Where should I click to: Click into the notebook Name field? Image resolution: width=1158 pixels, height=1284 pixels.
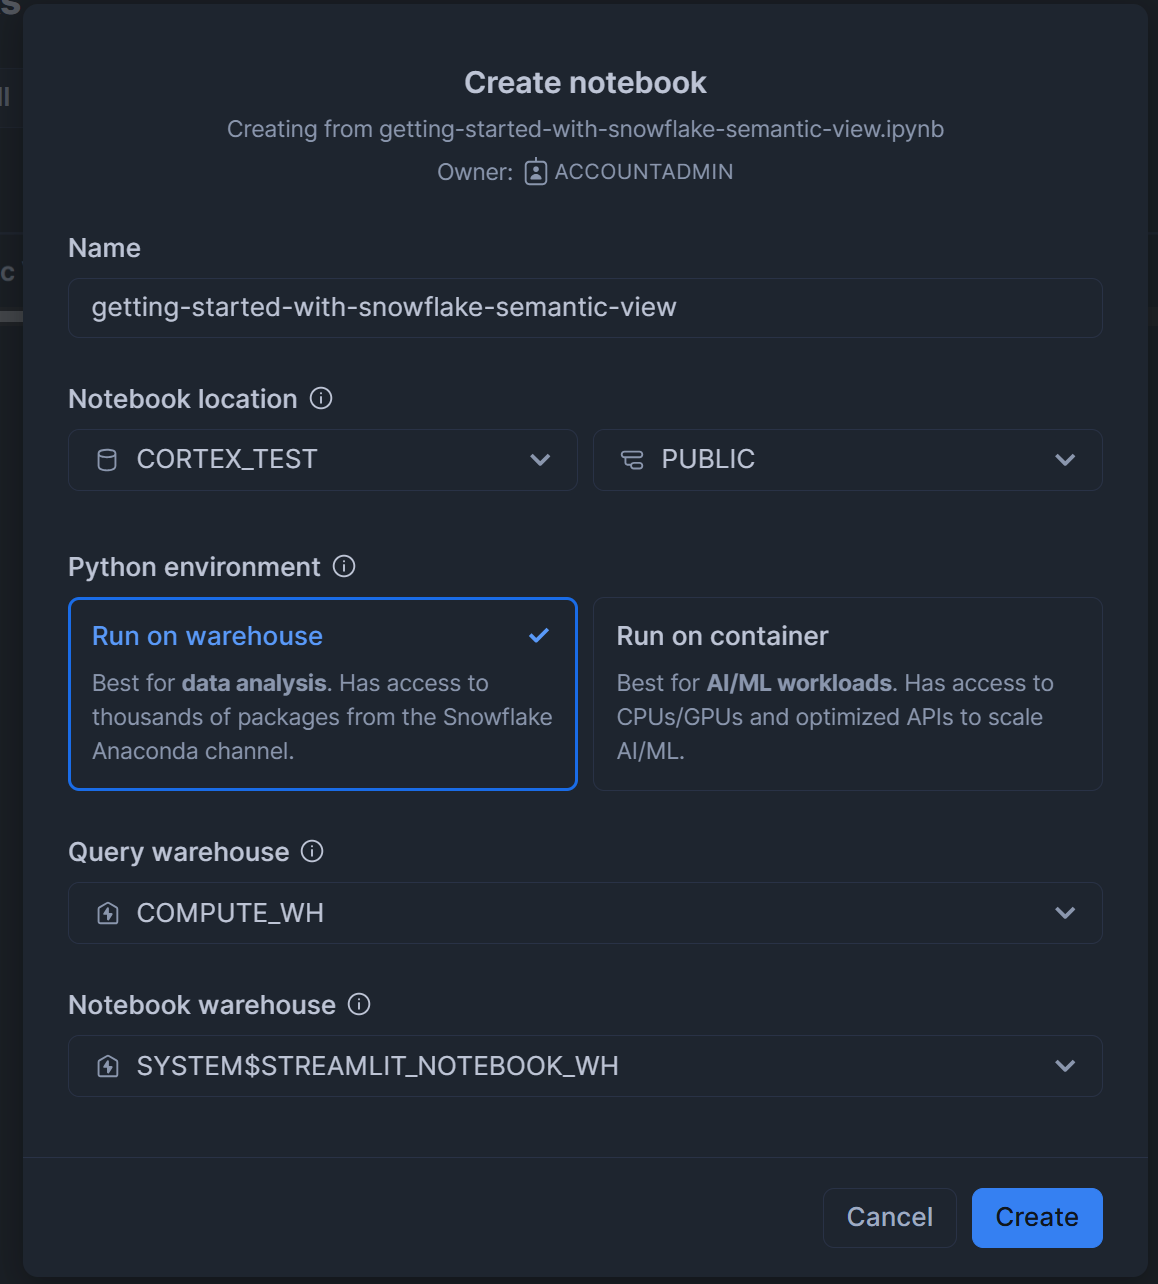[x=585, y=308]
